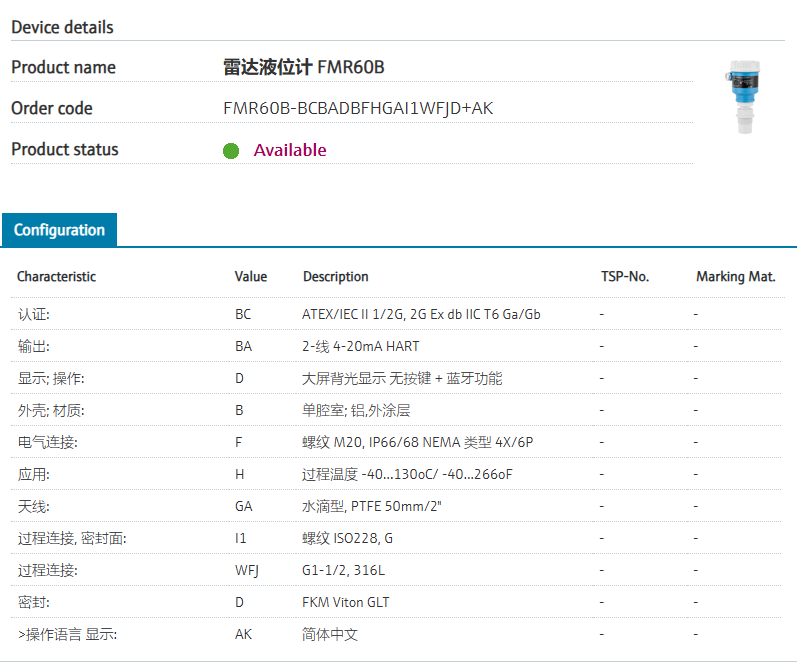Click the order code FMR60B-BCBADBFHGAI1WFJD+AK
This screenshot has width=797, height=662.
click(358, 108)
